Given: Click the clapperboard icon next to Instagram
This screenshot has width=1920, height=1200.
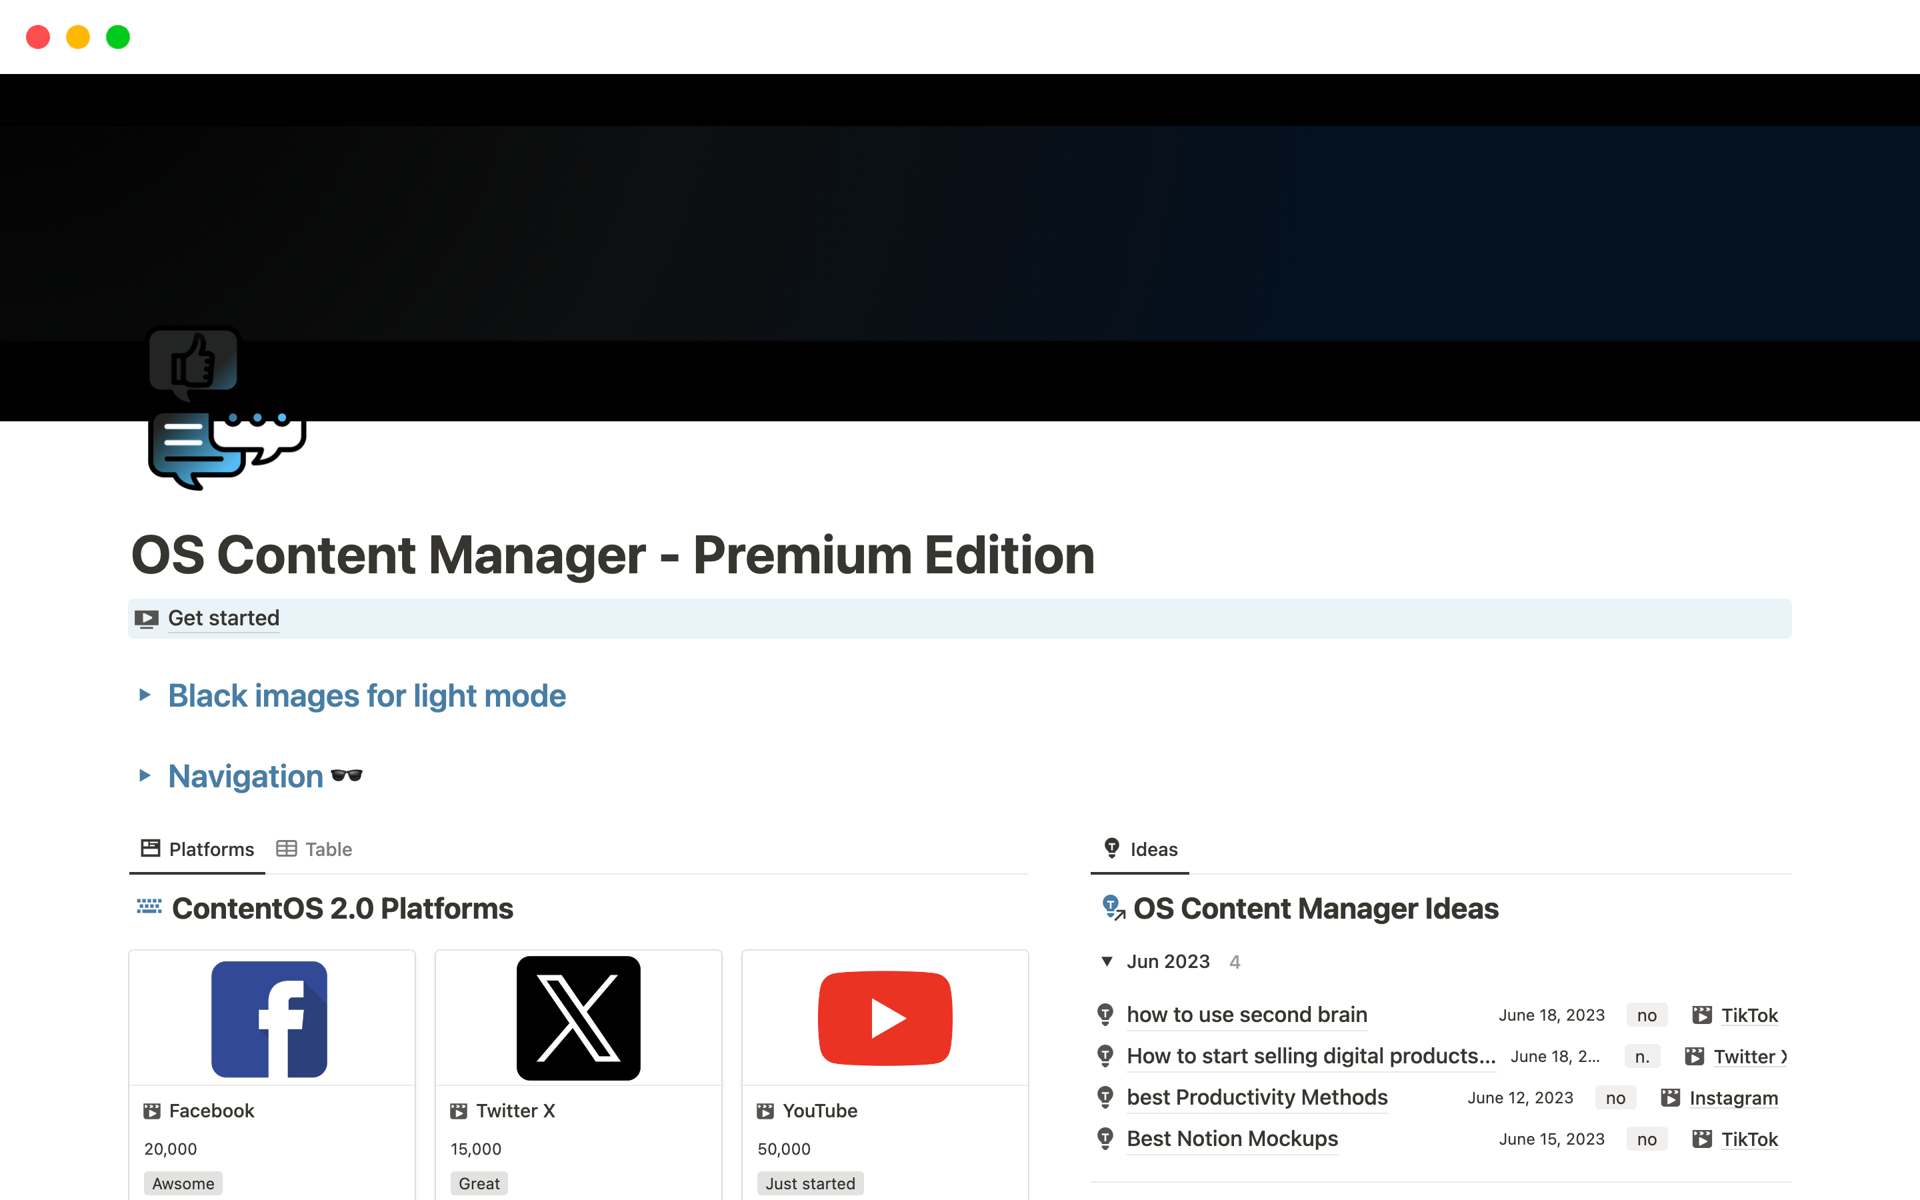Looking at the screenshot, I should (x=1670, y=1098).
